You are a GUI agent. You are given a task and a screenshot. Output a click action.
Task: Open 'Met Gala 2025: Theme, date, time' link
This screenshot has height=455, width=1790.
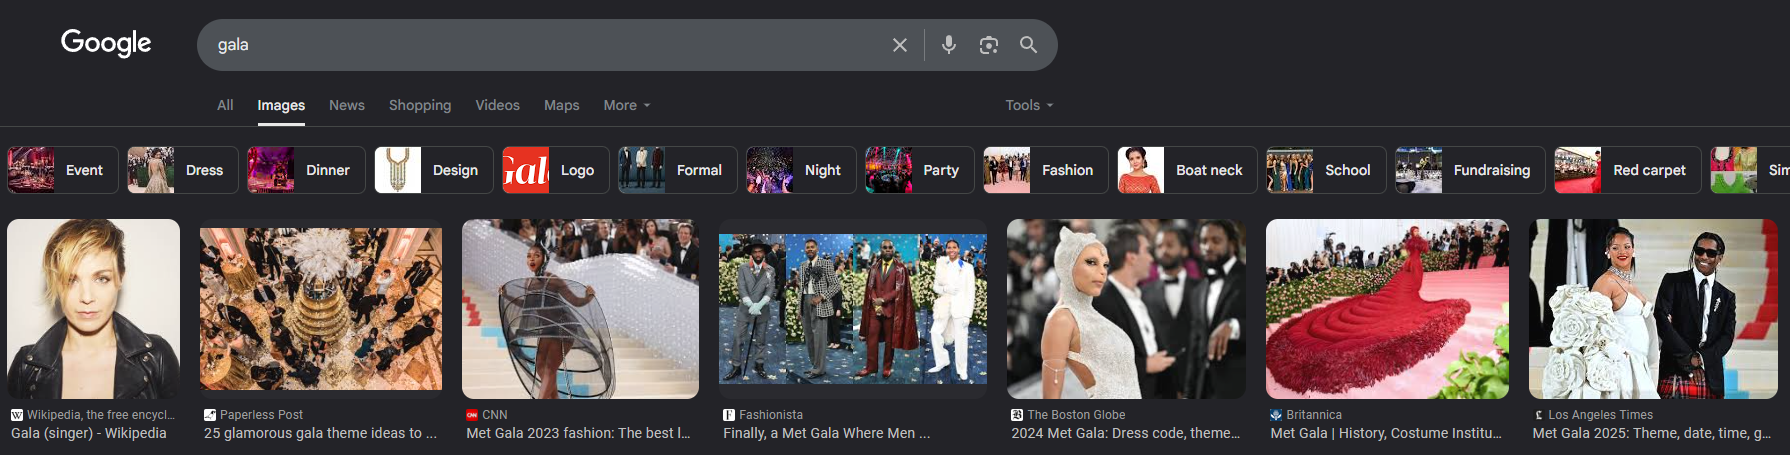(x=1652, y=433)
